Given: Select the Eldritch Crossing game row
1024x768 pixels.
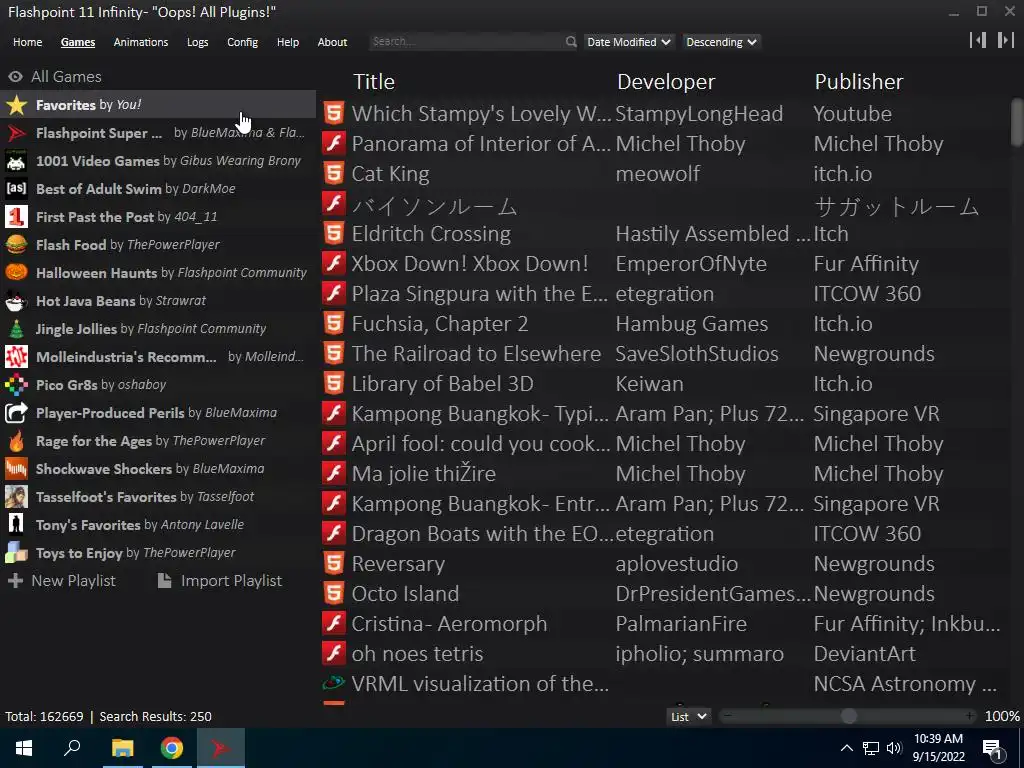Looking at the screenshot, I should click(x=665, y=234).
